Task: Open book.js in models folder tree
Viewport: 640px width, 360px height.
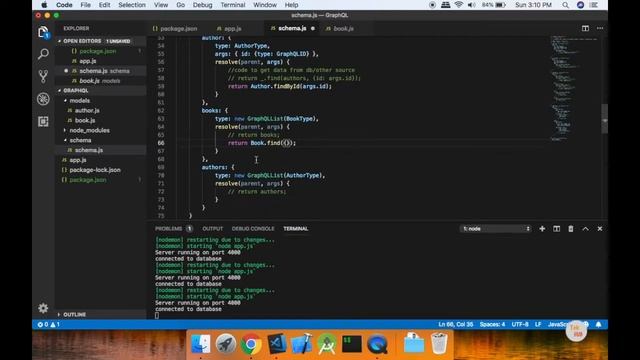Action: point(85,120)
